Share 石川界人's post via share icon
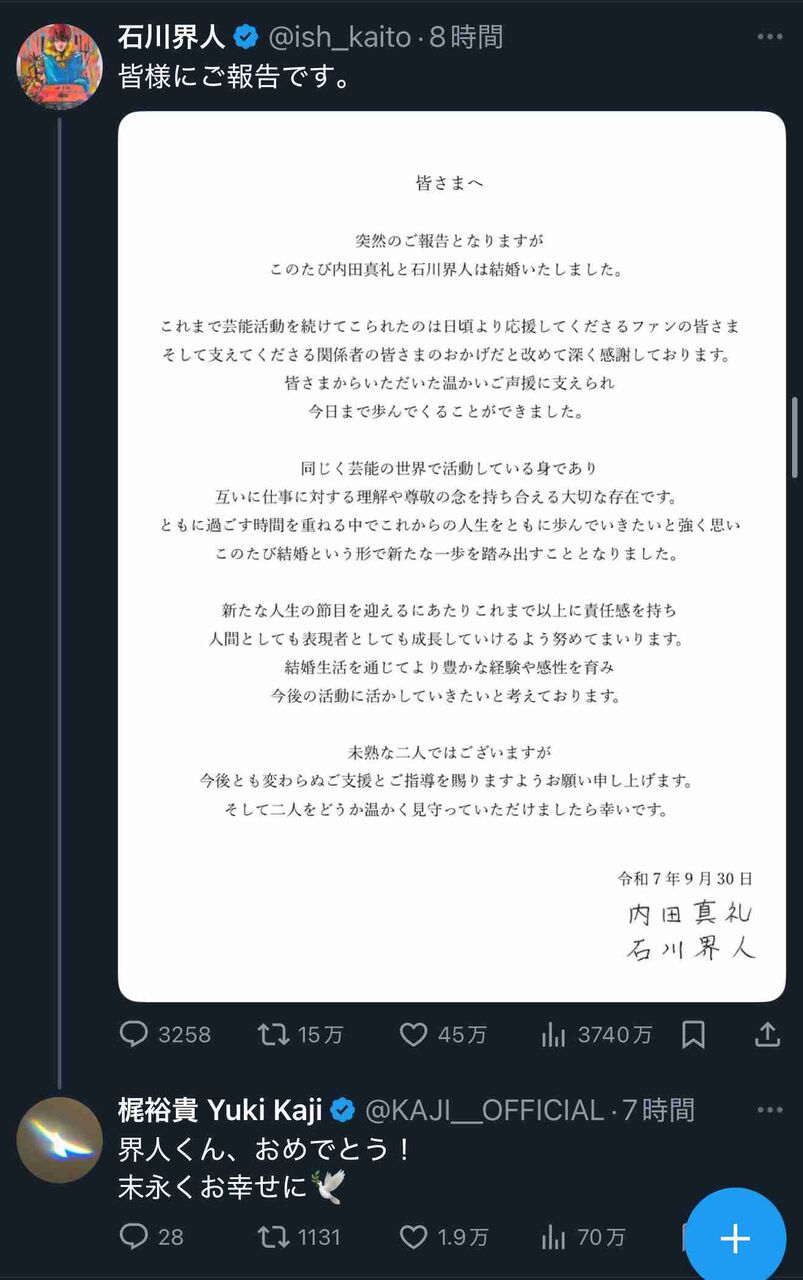Screen dimensions: 803x1280 767,1034
